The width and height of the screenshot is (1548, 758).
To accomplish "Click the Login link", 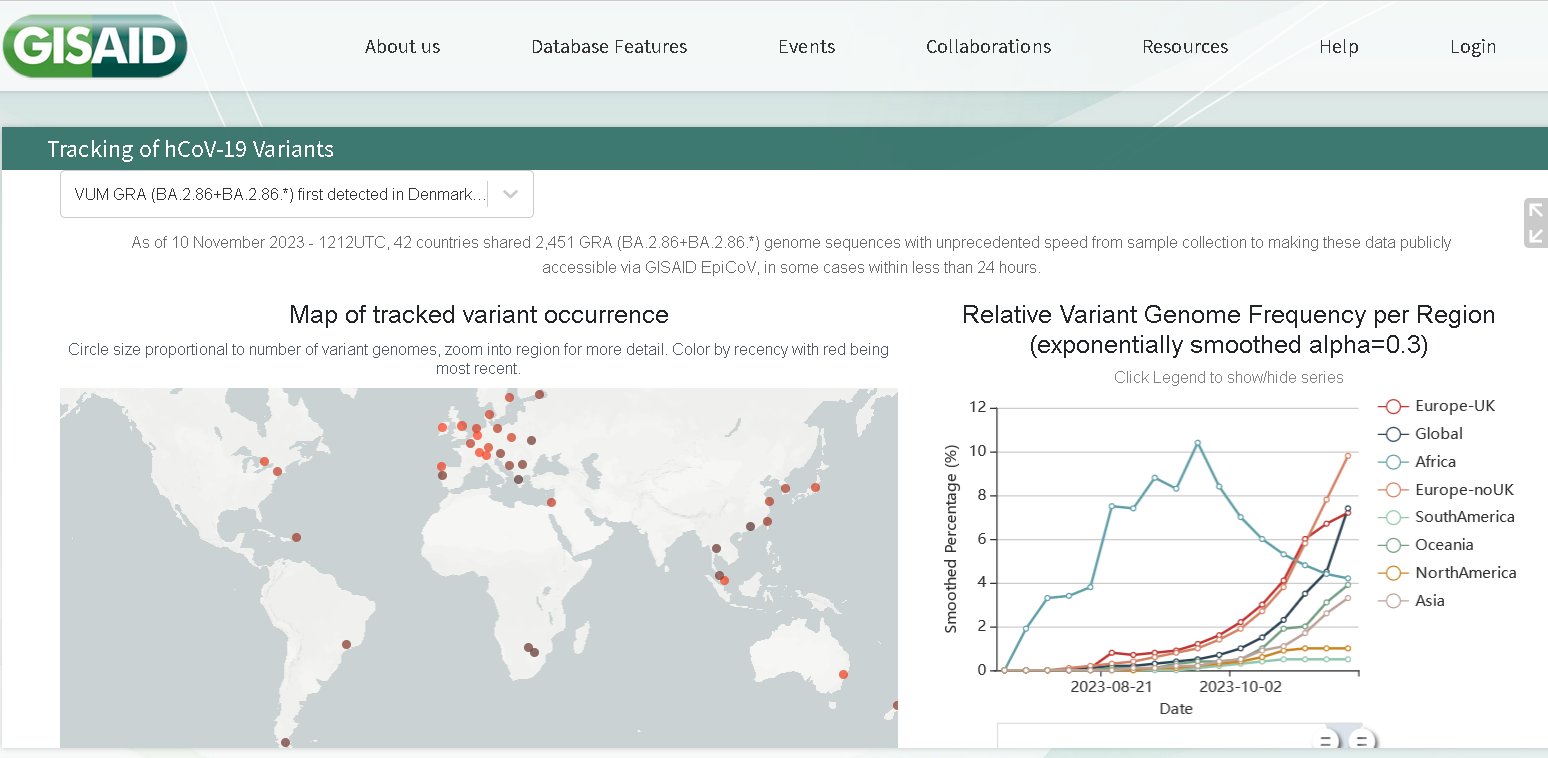I will tap(1472, 47).
